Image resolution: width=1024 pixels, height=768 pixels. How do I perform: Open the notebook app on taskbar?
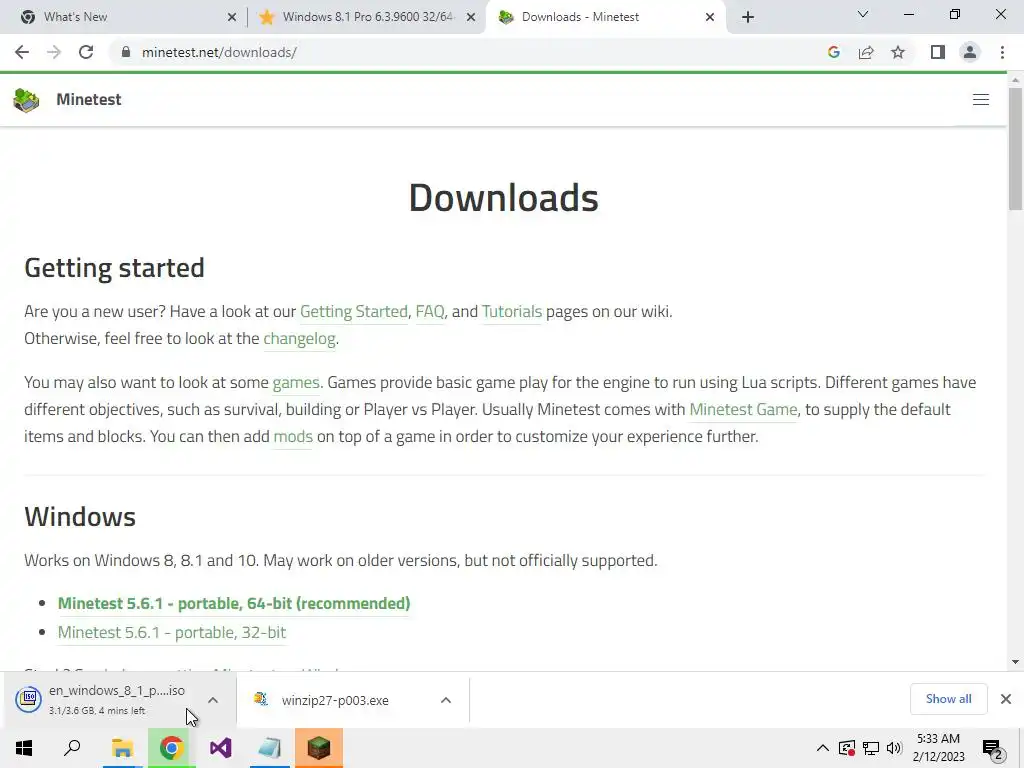[270, 748]
